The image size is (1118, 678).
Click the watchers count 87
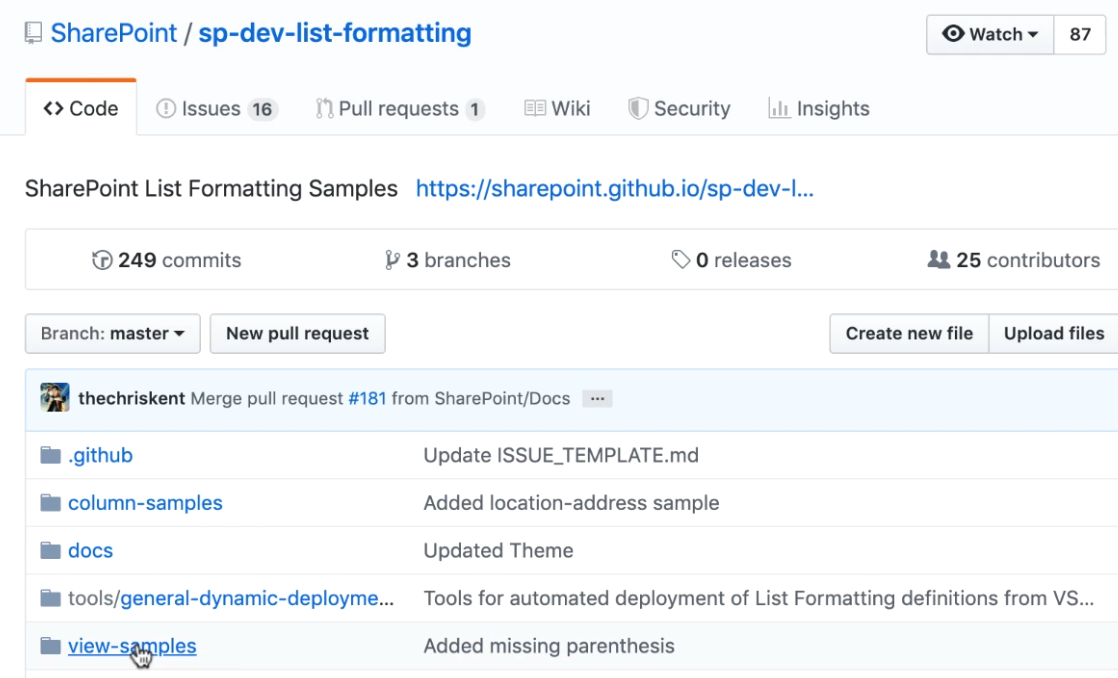pos(1079,34)
